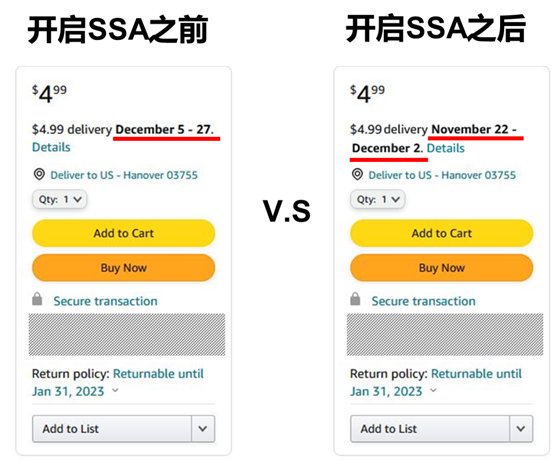Click padlock icon in left buy box
The width and height of the screenshot is (554, 462).
click(37, 299)
